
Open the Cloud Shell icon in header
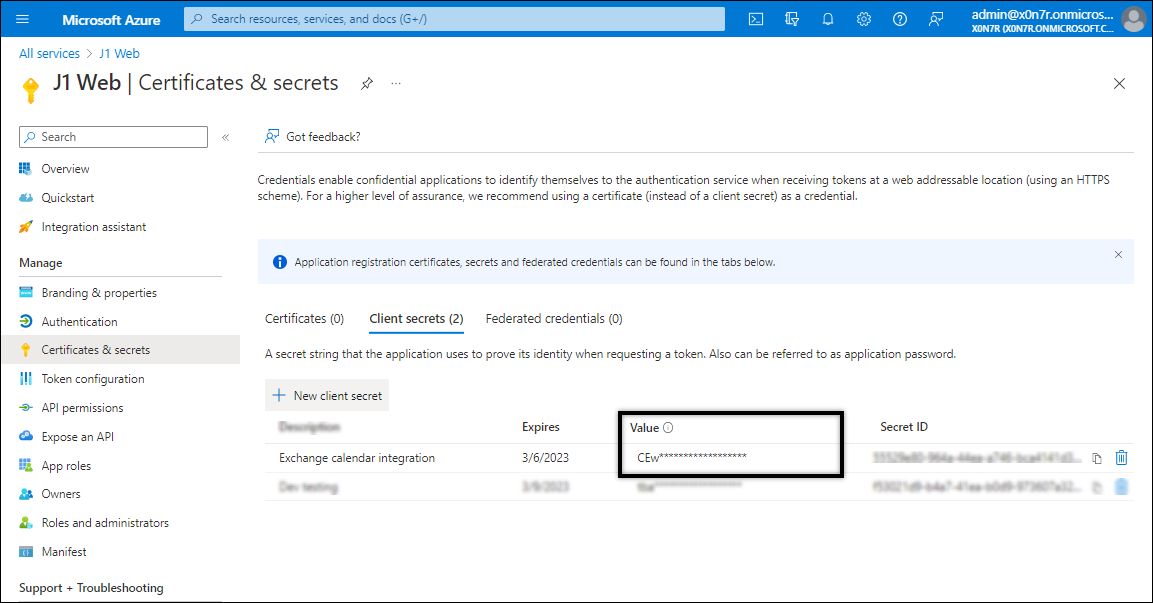757,19
